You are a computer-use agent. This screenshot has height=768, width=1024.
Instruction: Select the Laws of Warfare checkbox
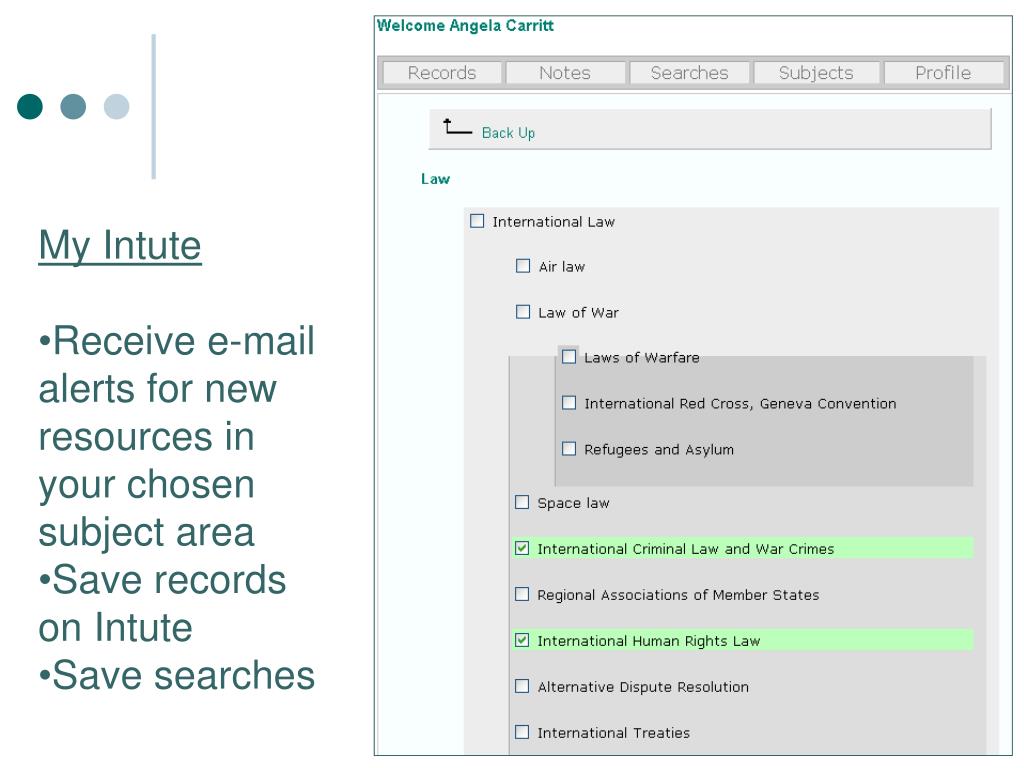[x=569, y=357]
